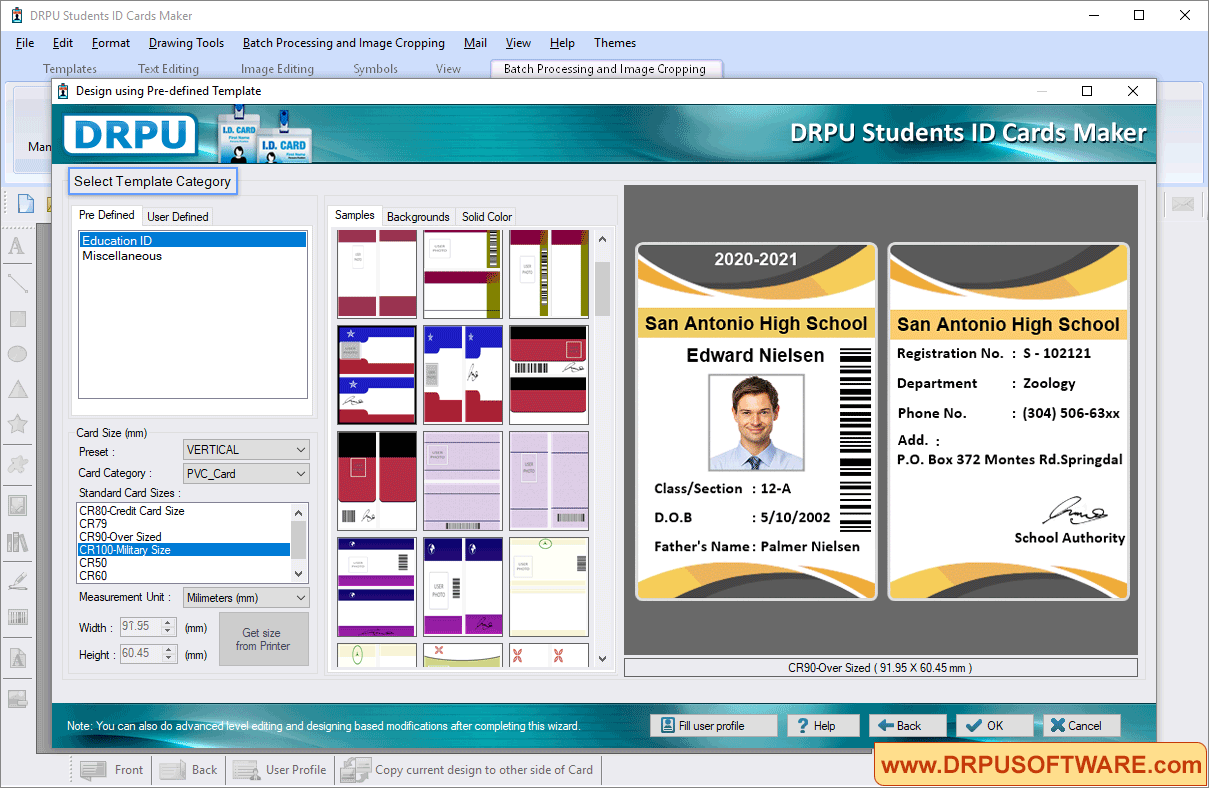The image size is (1209, 788).
Task: Select the Signature pen tool
Action: pyautogui.click(x=17, y=580)
